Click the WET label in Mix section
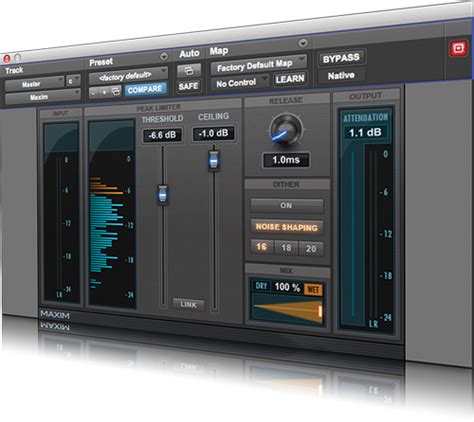Image resolution: width=474 pixels, height=422 pixels. click(313, 289)
